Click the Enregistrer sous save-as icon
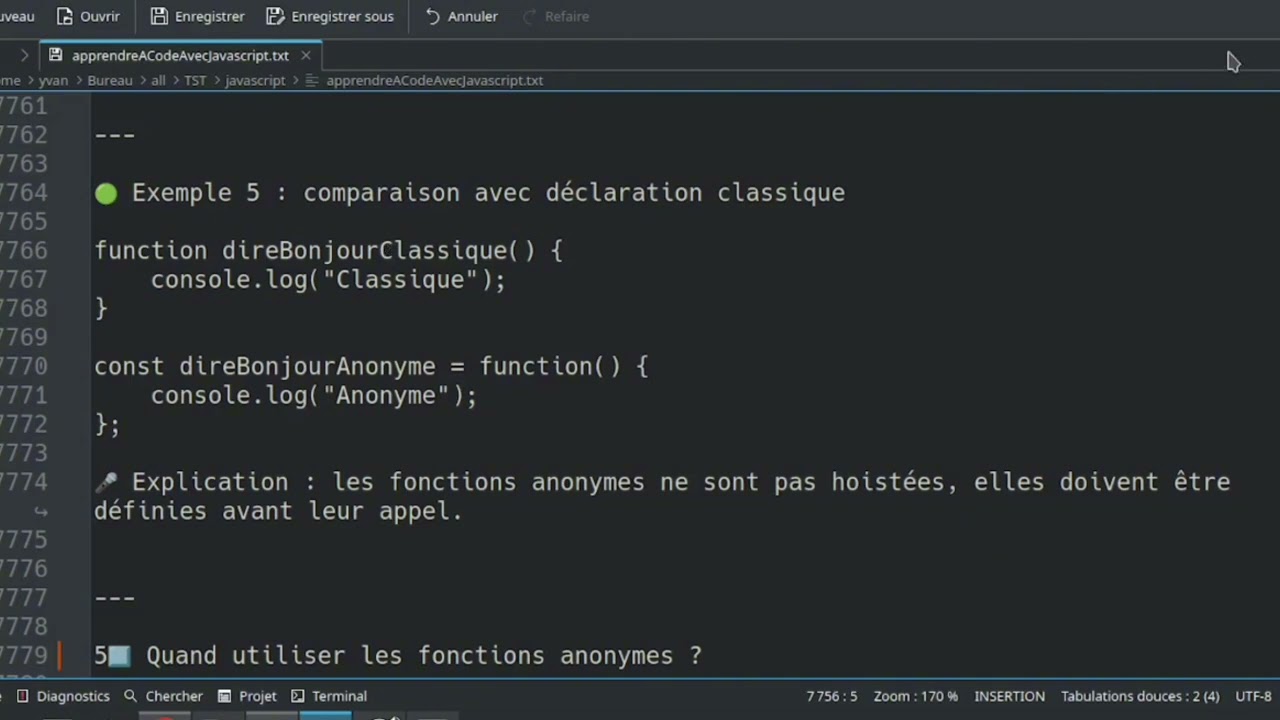The height and width of the screenshot is (720, 1280). [275, 16]
